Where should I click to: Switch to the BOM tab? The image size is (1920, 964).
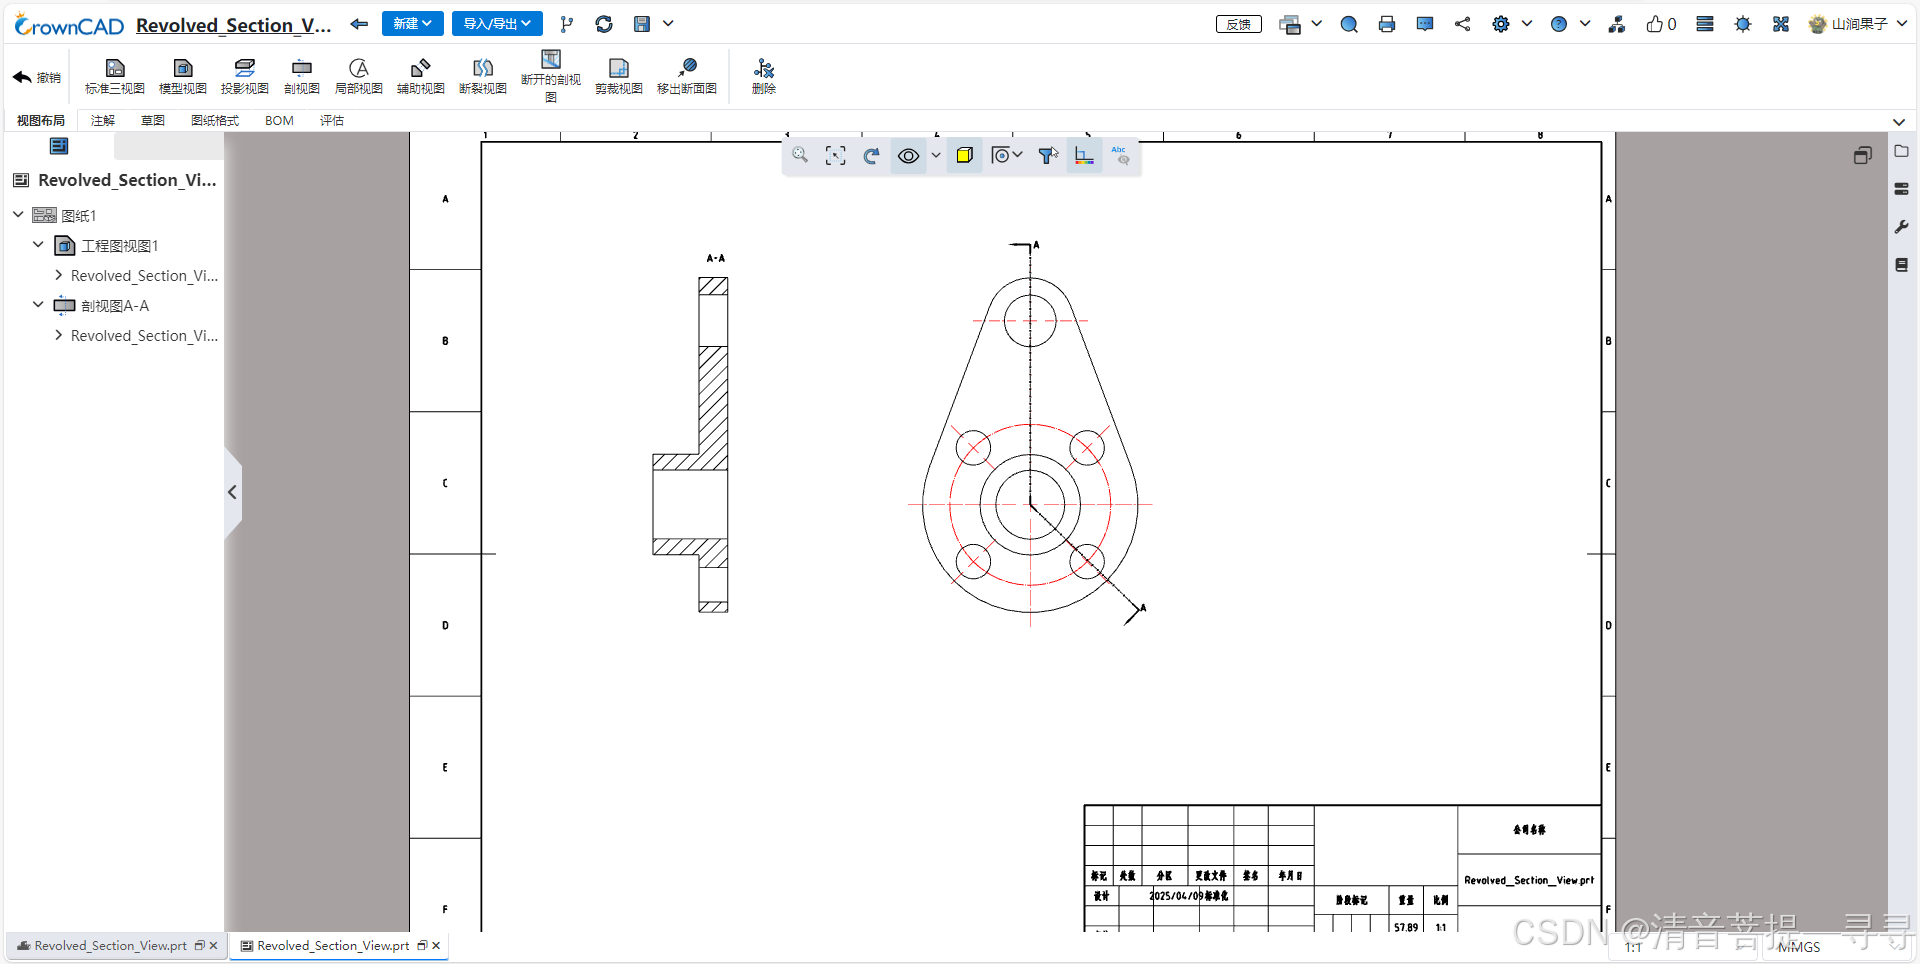pos(279,120)
